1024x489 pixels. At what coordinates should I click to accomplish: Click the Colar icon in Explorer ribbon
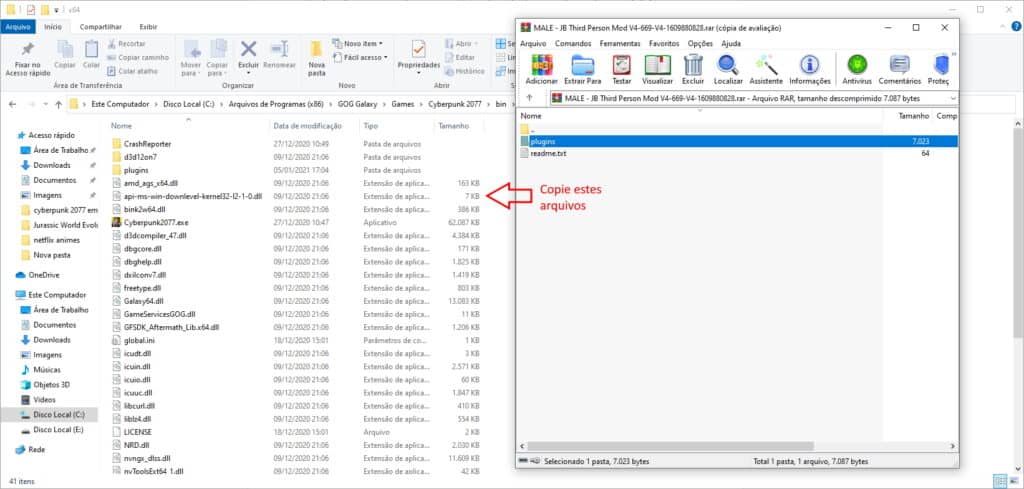tap(91, 50)
